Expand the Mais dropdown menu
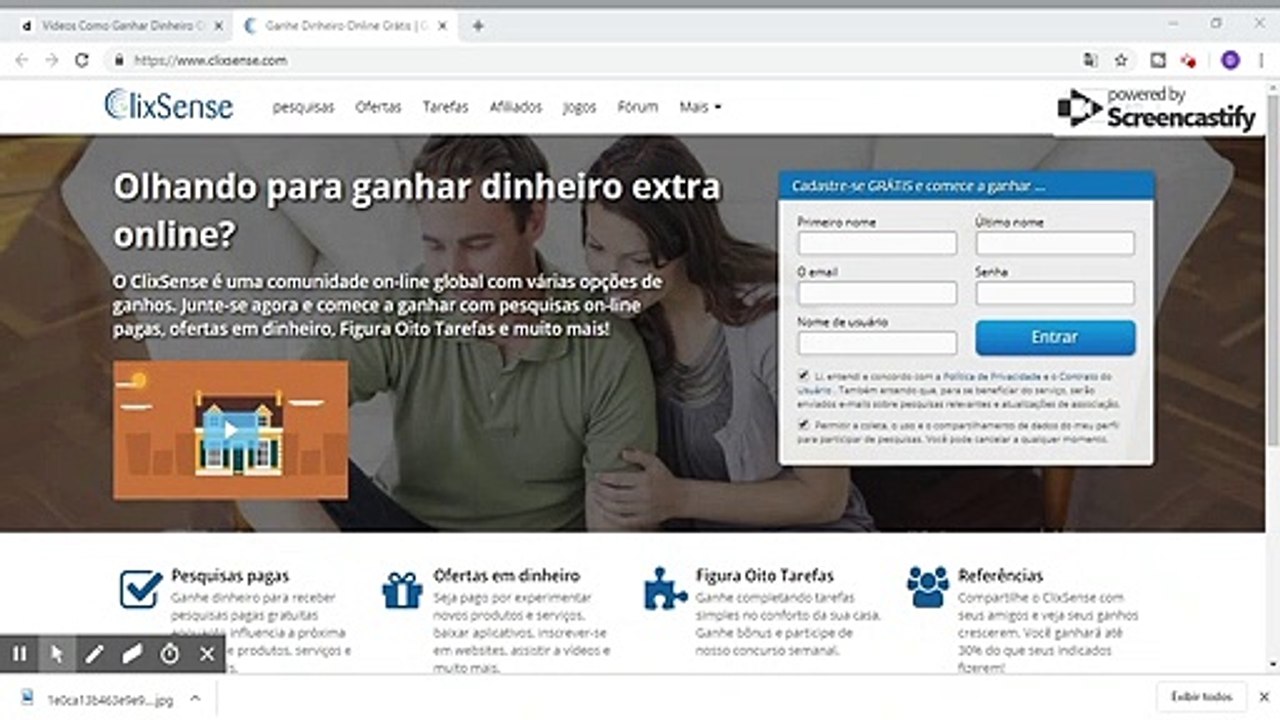The image size is (1280, 720). click(x=700, y=107)
